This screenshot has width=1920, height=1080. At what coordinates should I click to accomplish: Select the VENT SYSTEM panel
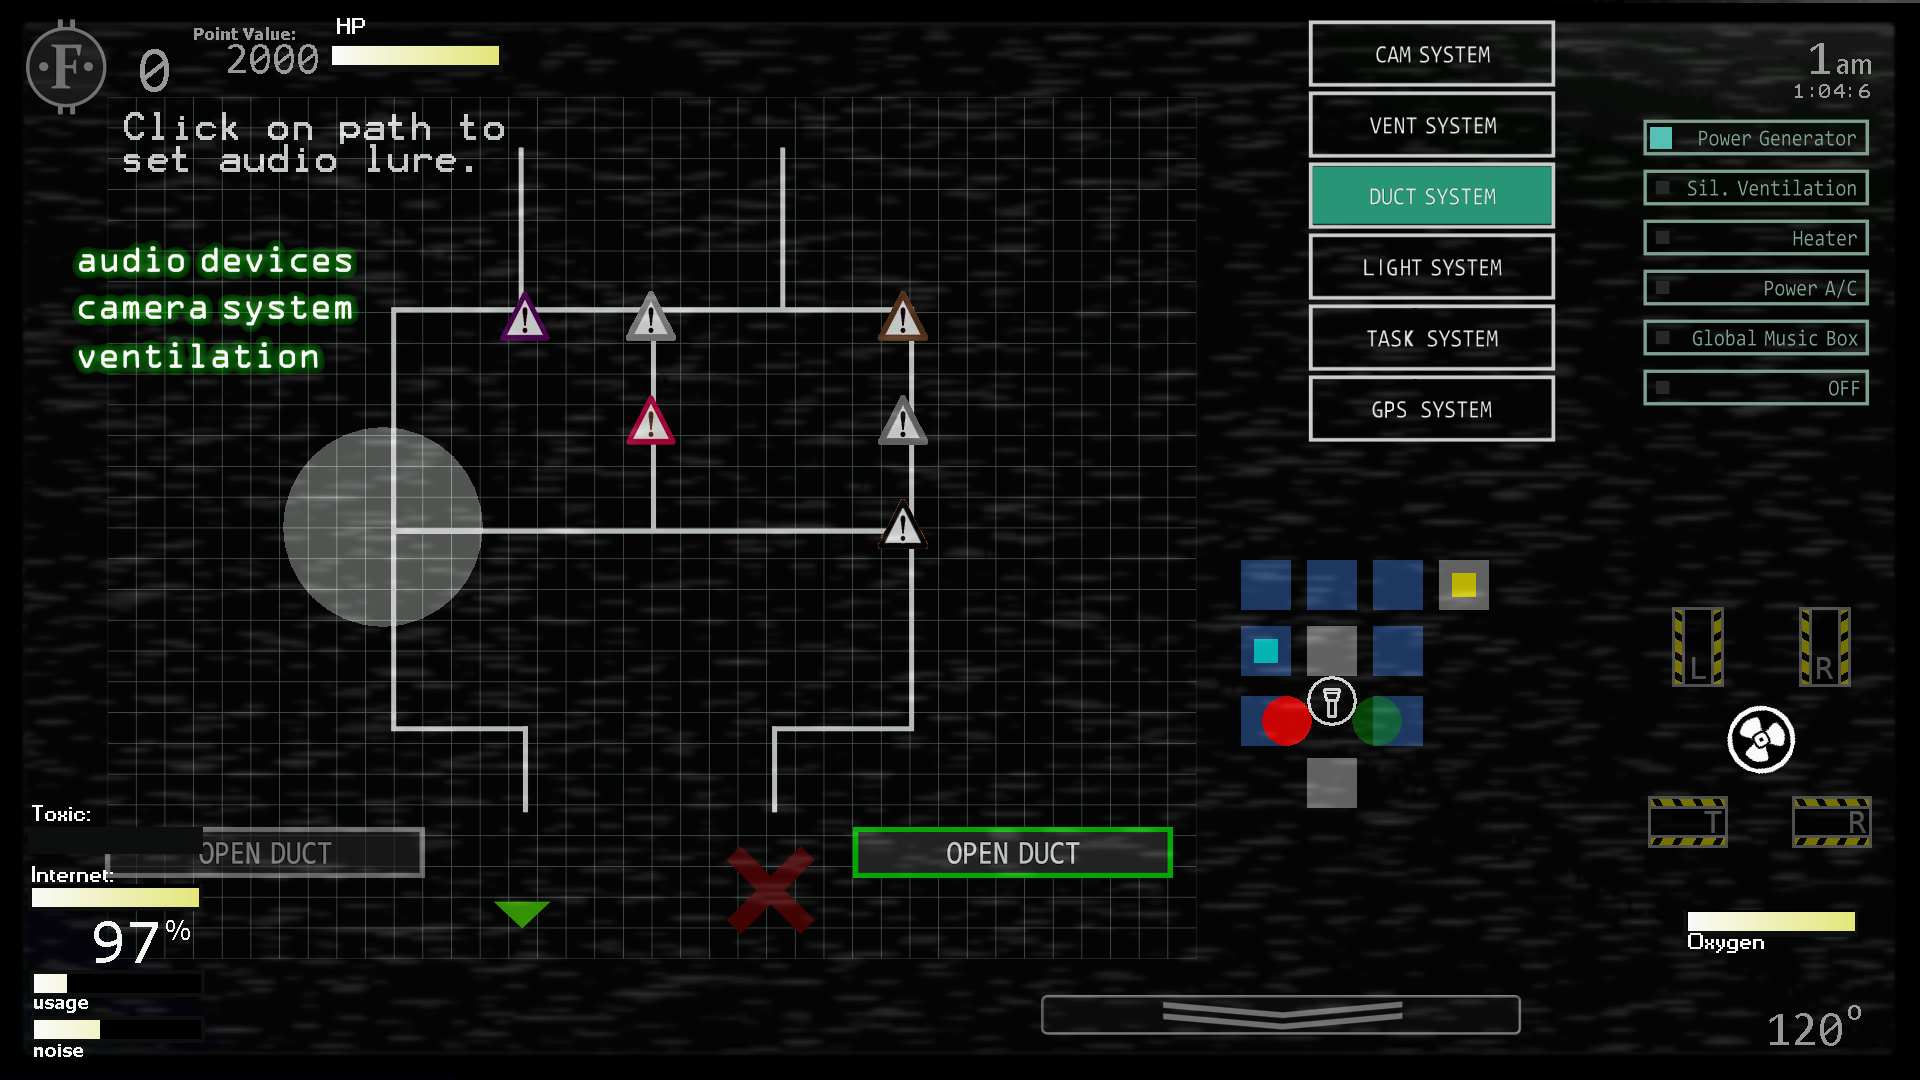pos(1431,125)
